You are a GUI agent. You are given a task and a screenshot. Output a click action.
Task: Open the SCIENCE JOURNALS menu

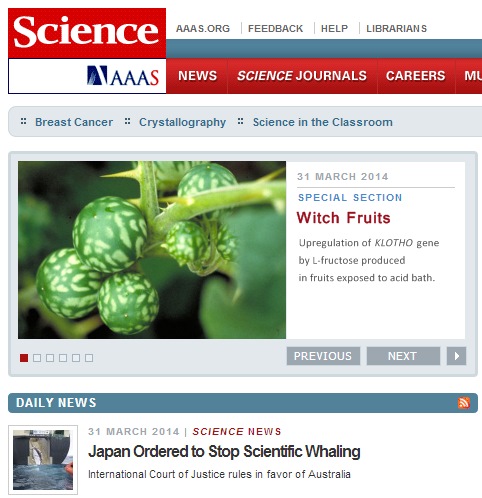[x=302, y=76]
